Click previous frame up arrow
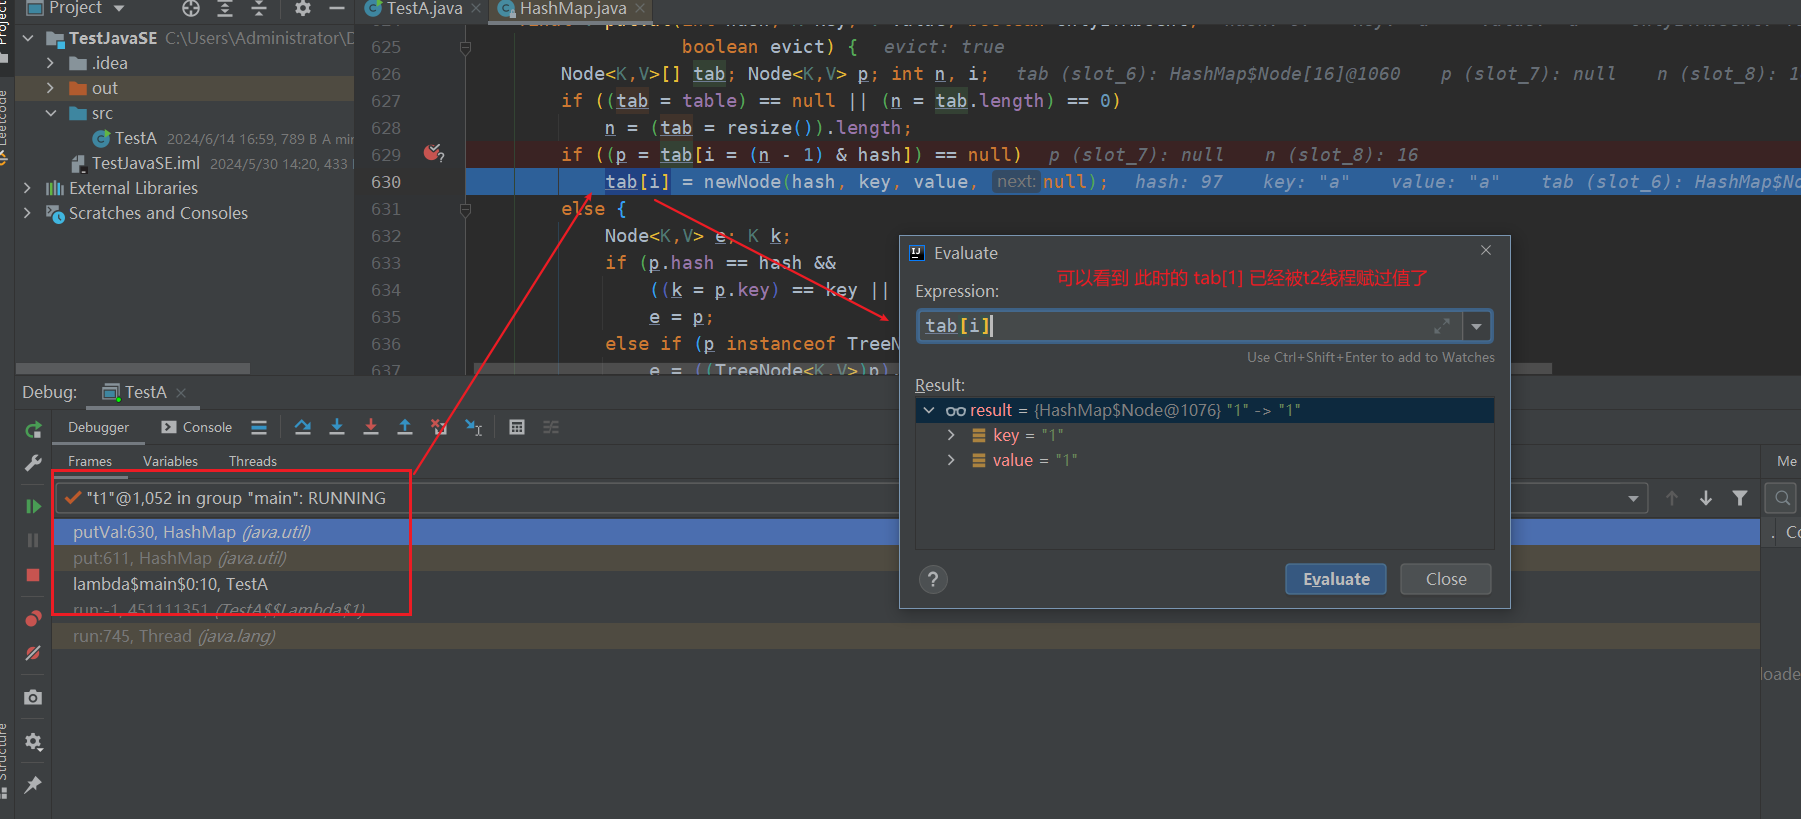 (x=1672, y=498)
